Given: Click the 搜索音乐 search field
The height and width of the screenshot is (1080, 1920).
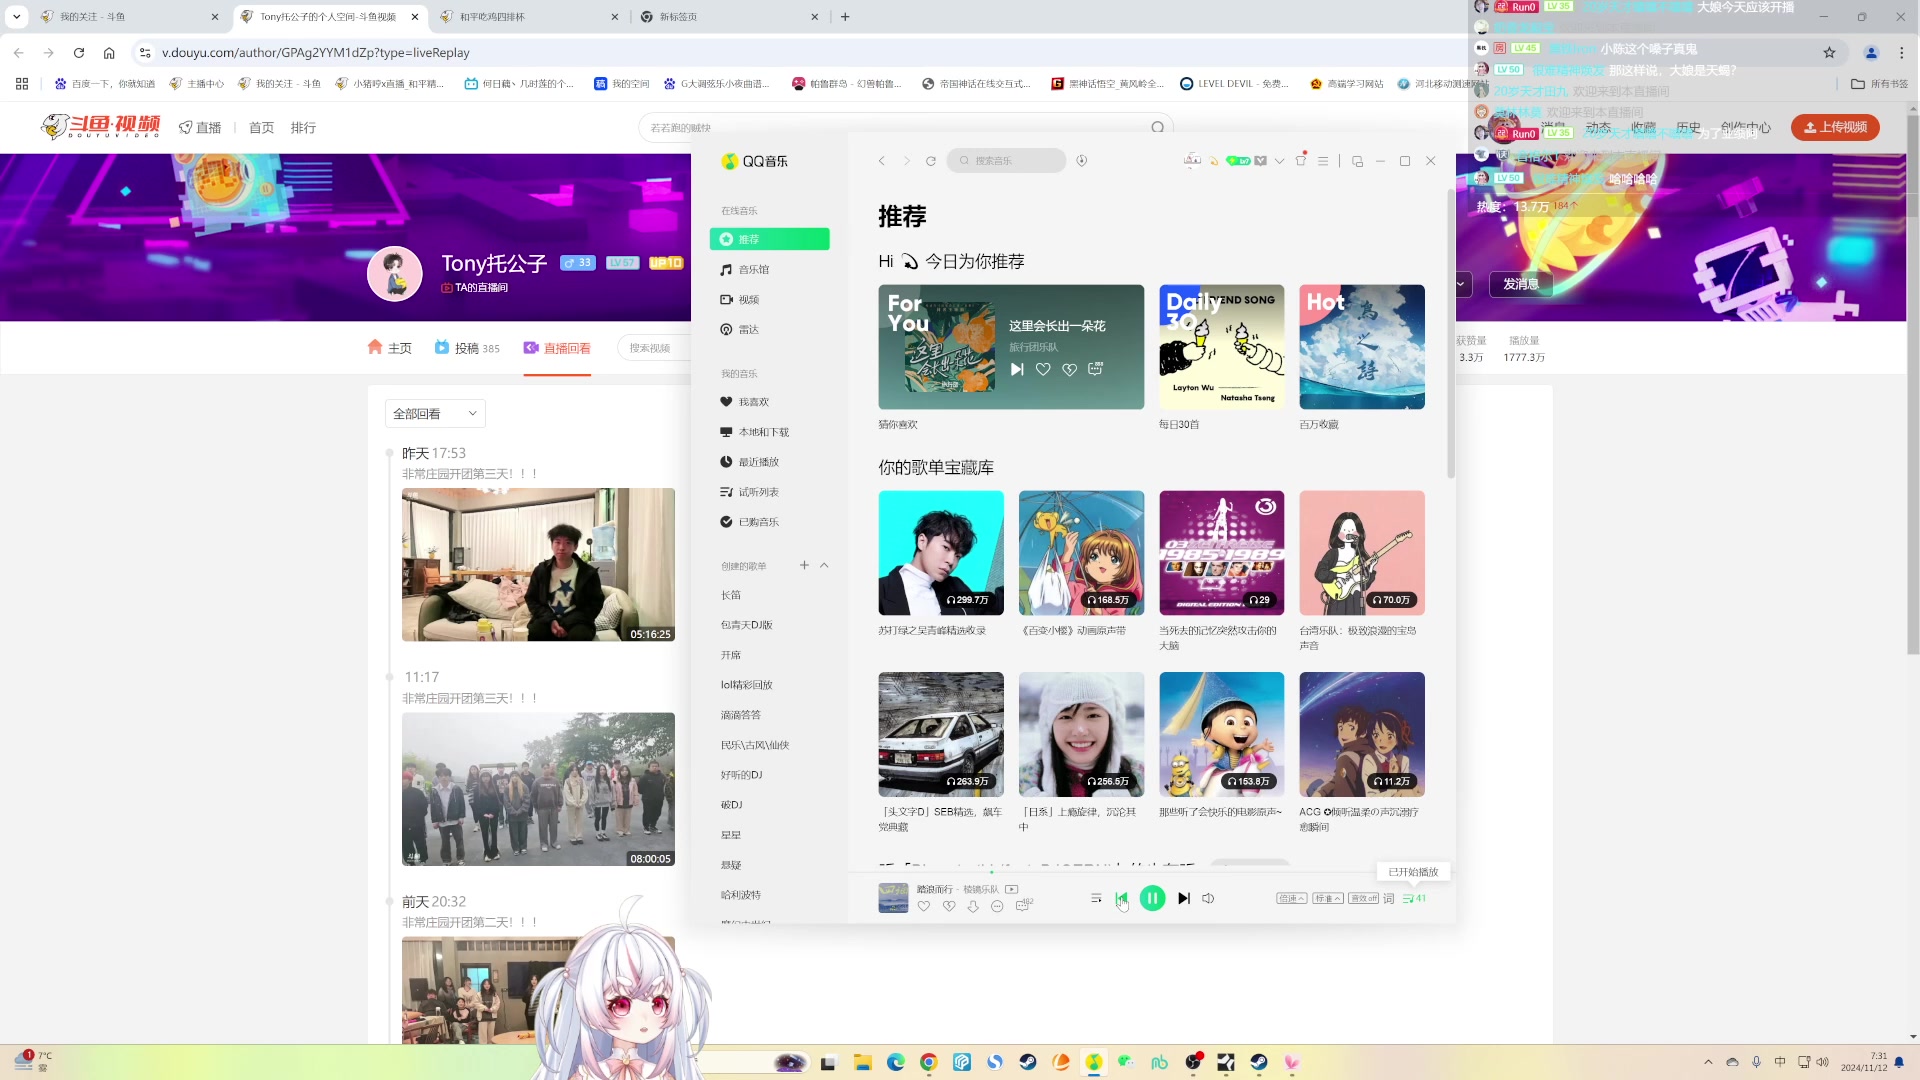Looking at the screenshot, I should (x=1007, y=160).
